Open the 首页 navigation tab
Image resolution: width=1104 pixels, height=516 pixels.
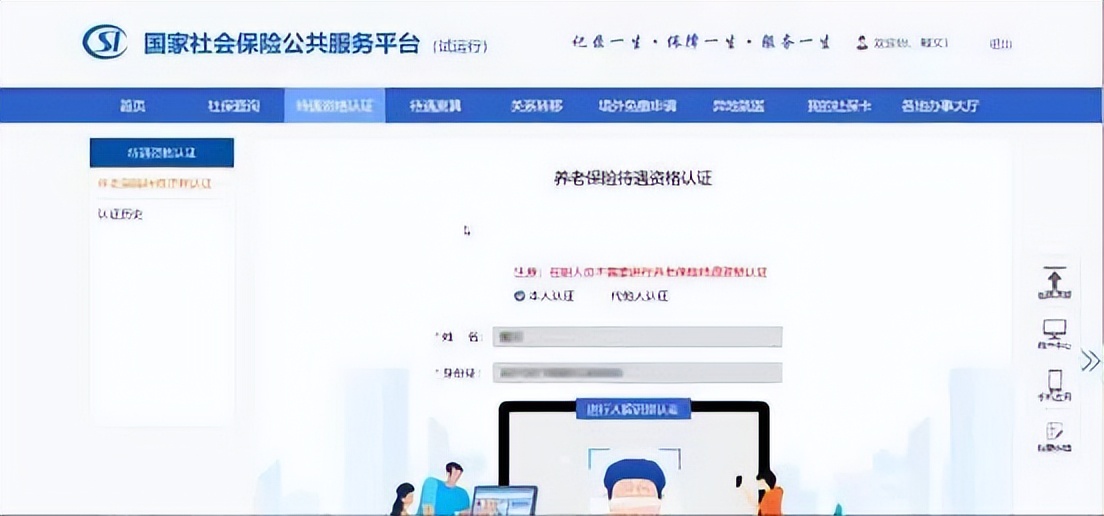132,106
